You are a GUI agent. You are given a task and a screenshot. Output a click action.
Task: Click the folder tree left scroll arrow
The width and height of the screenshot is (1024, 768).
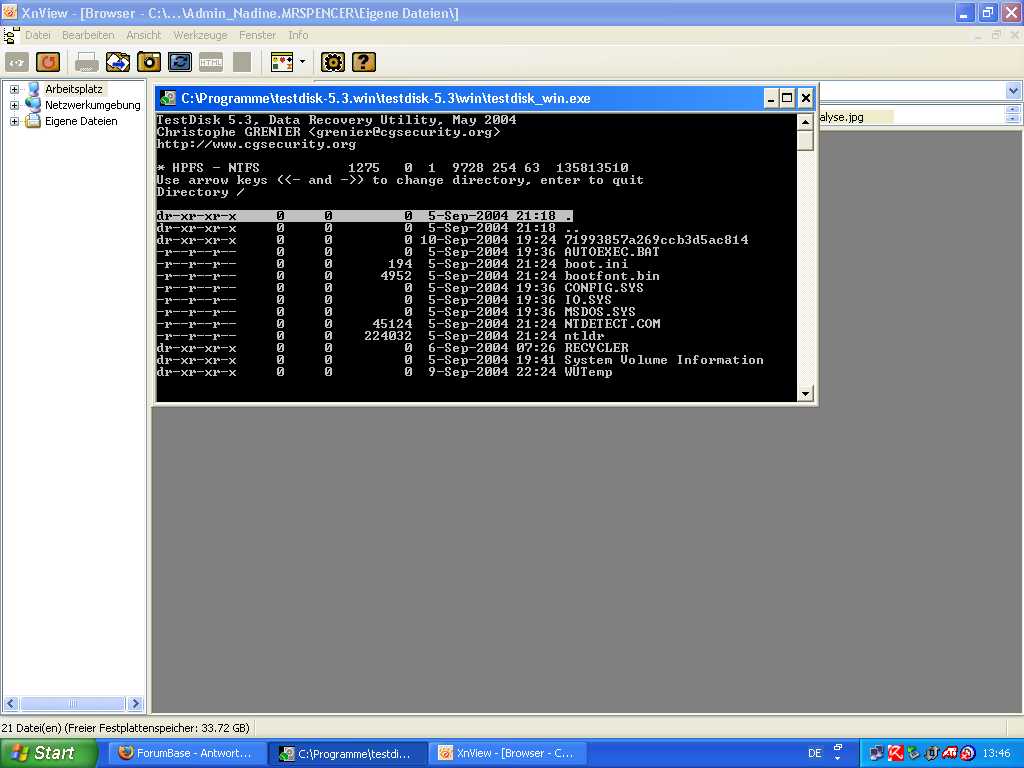point(10,703)
